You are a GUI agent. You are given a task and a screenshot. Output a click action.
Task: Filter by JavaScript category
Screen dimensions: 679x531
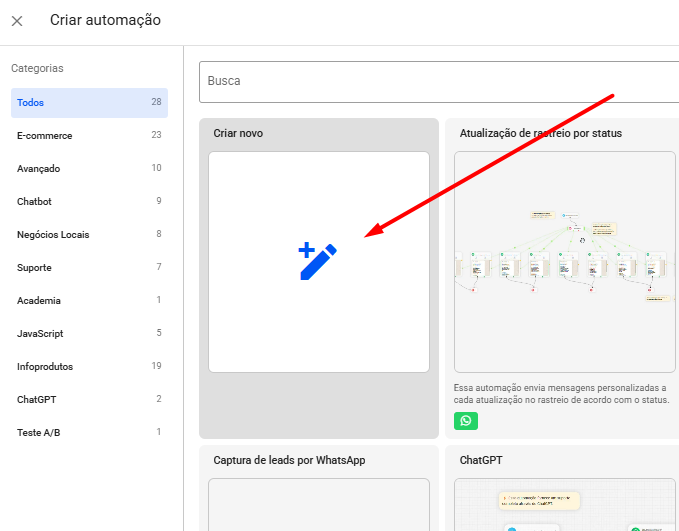pos(89,334)
